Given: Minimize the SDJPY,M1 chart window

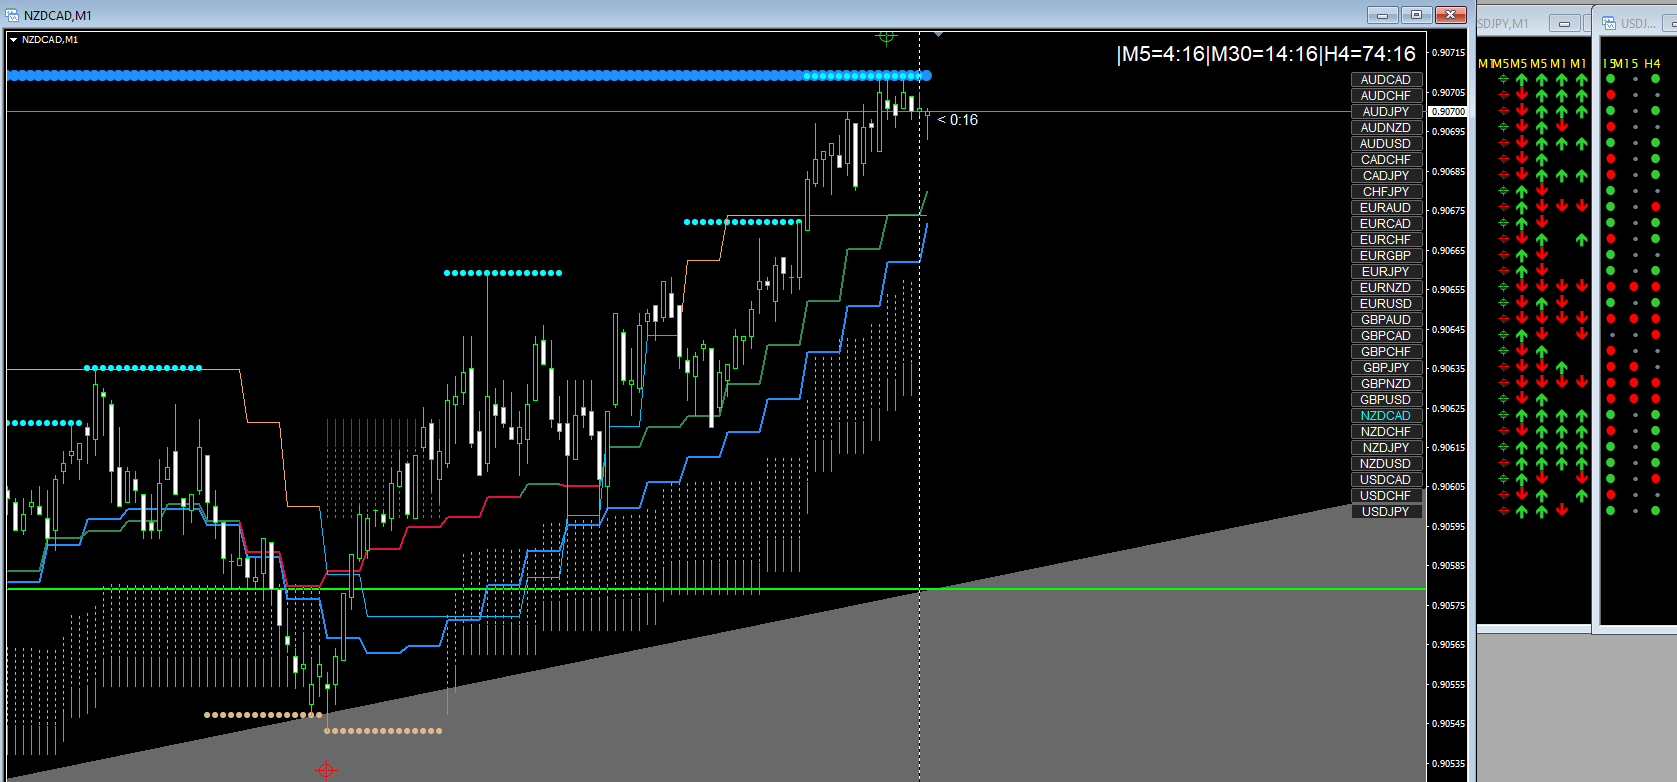Looking at the screenshot, I should [x=1564, y=23].
